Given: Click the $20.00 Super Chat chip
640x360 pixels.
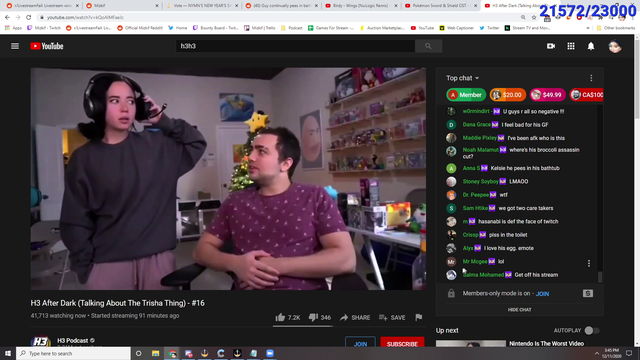Looking at the screenshot, I should [507, 95].
